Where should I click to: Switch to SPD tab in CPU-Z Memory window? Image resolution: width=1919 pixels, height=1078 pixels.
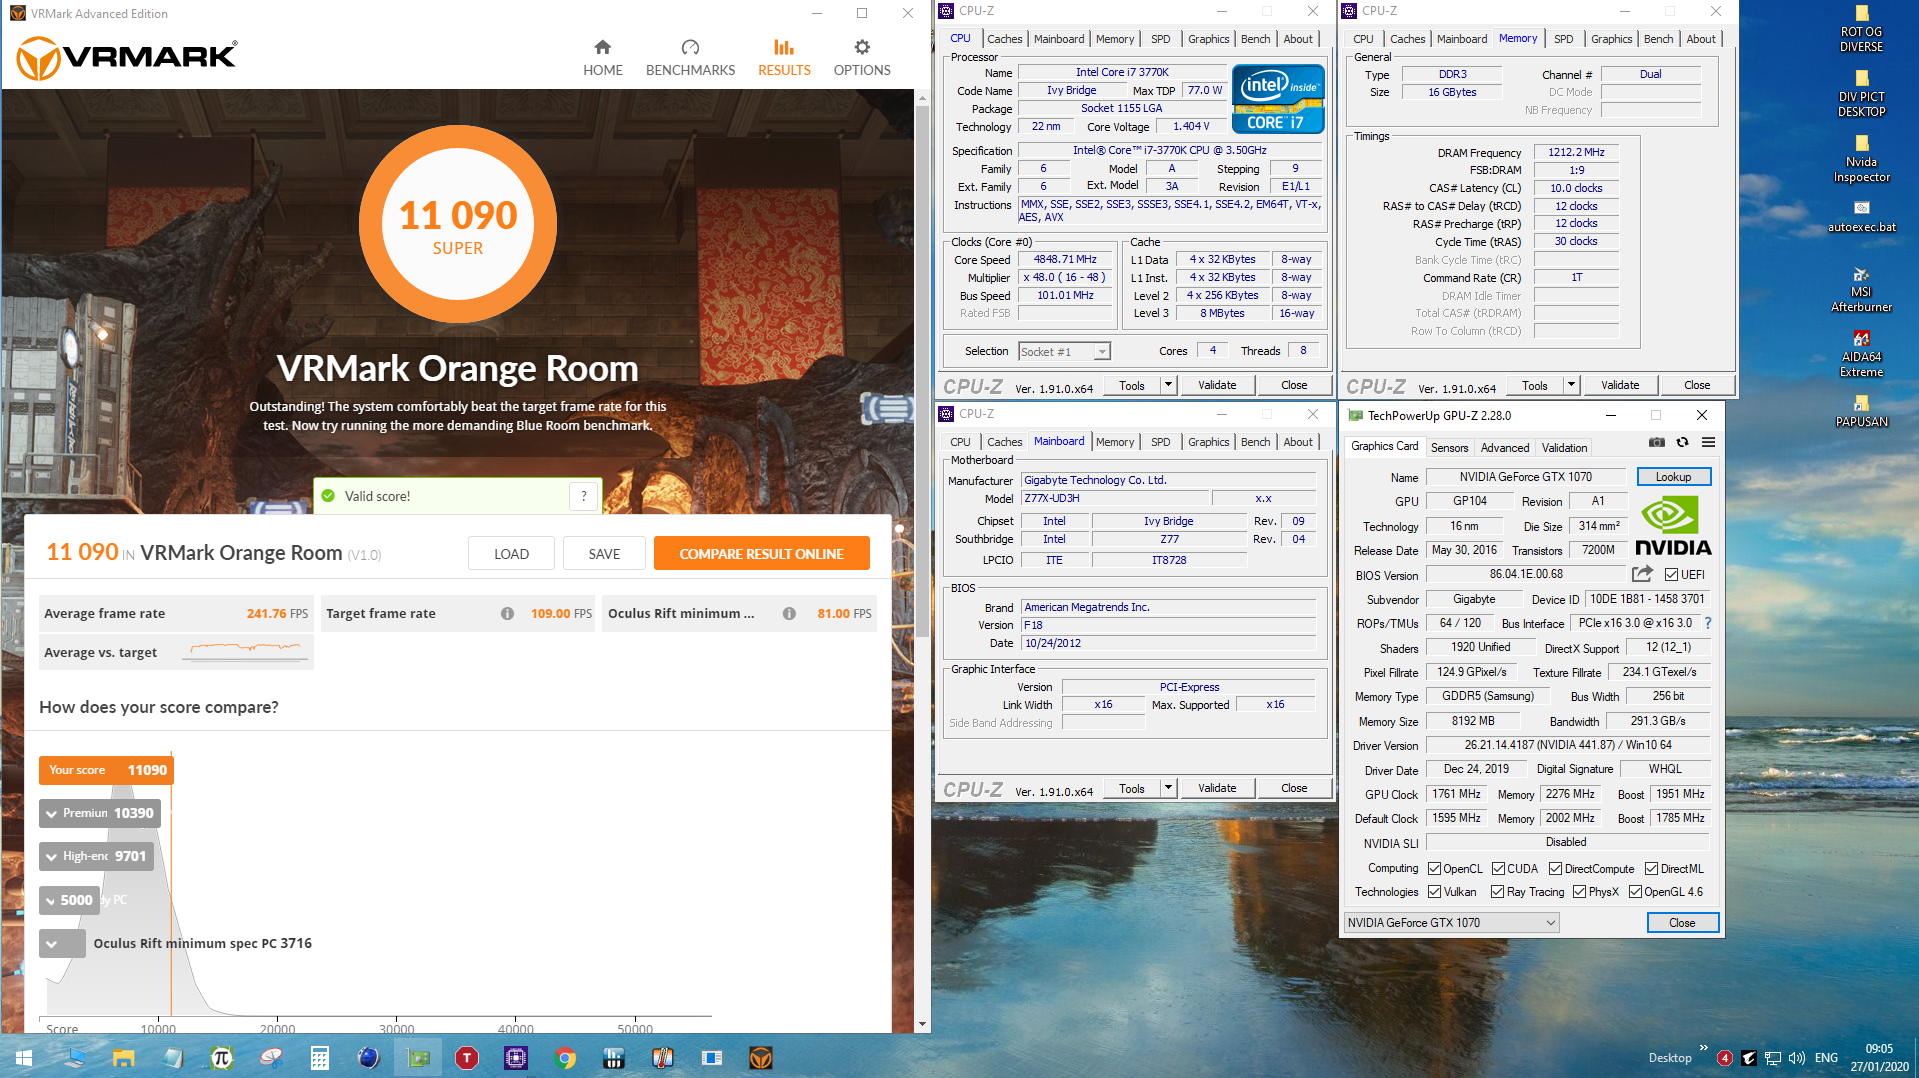click(x=1563, y=39)
